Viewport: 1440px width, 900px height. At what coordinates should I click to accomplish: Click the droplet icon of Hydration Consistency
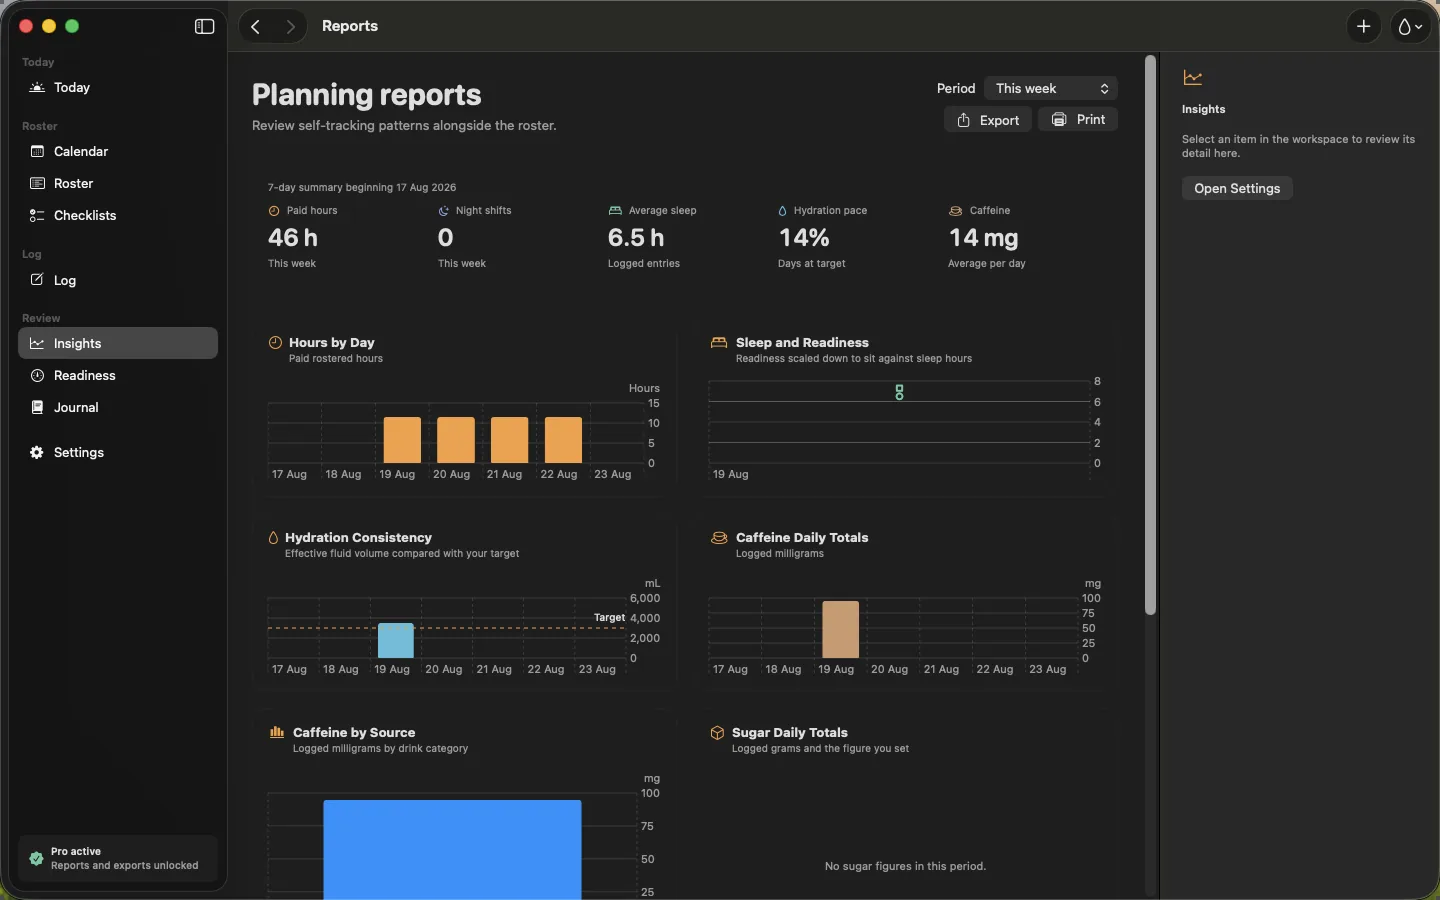[x=273, y=538]
